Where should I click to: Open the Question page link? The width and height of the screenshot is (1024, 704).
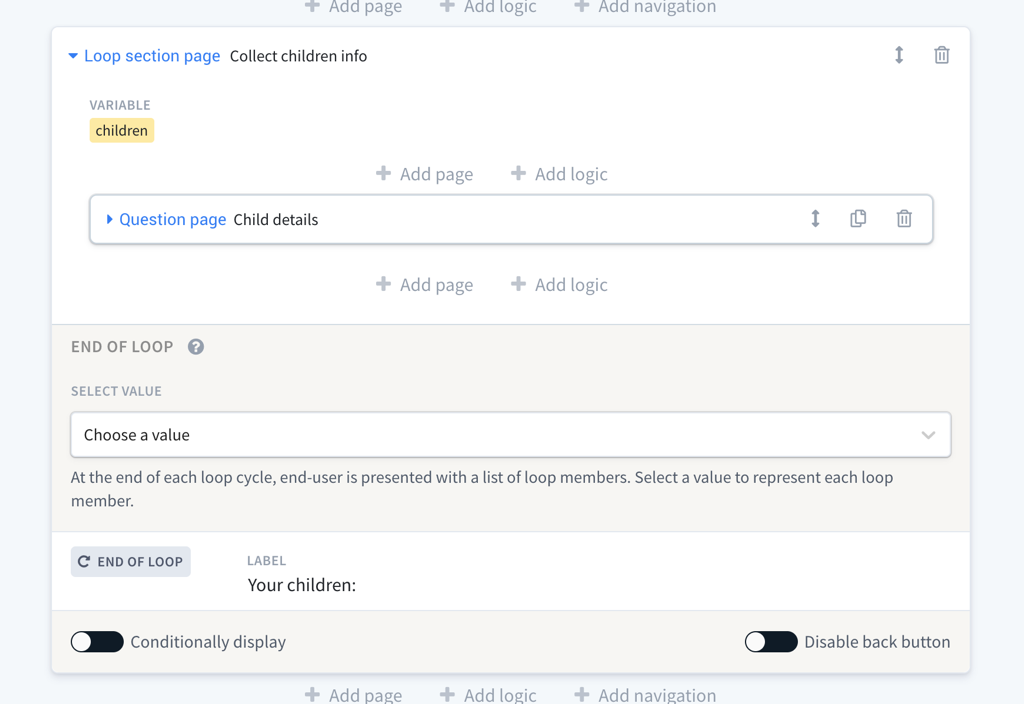172,219
